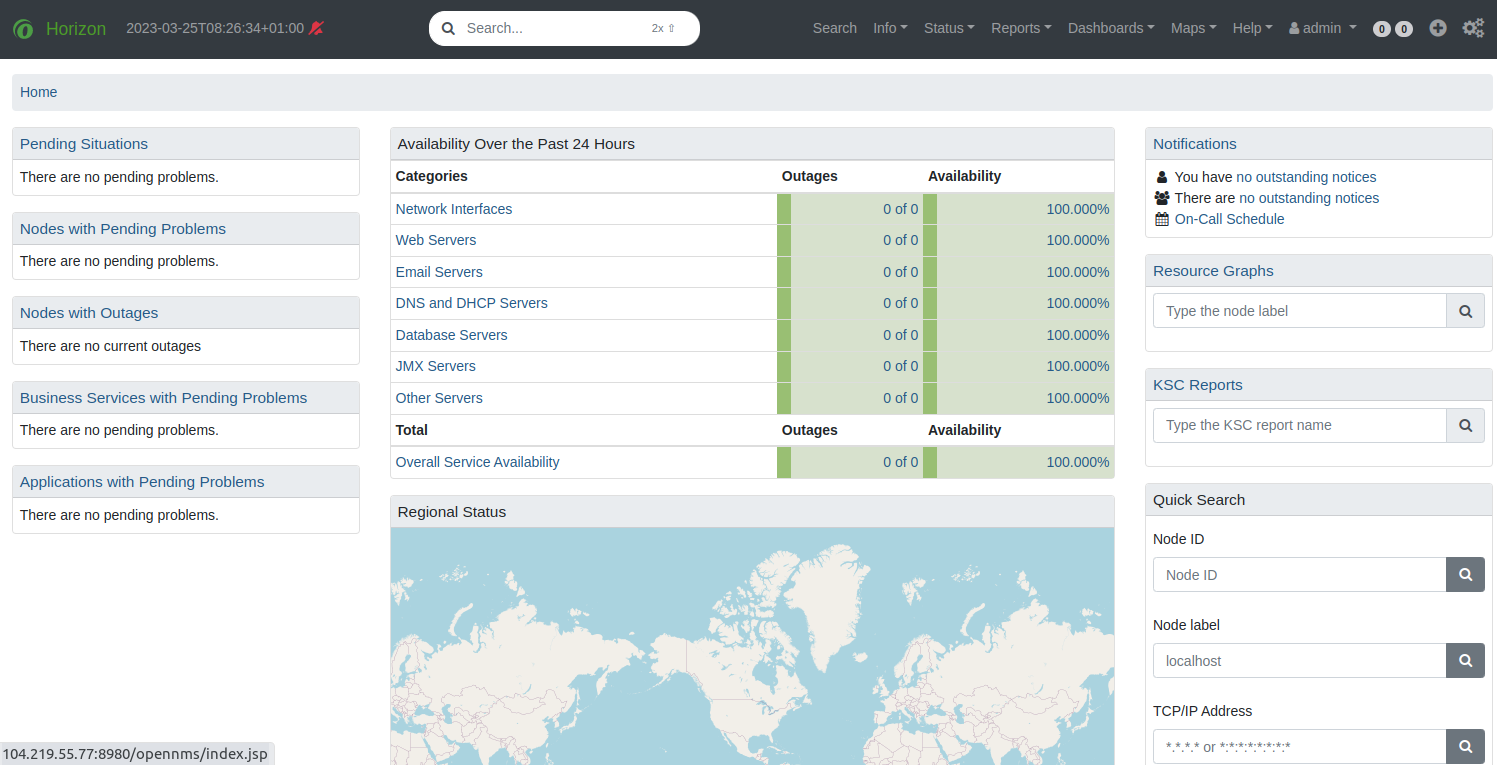Click the Overall Service Availability 100.000% bar
The height and width of the screenshot is (765, 1497).
(1077, 462)
